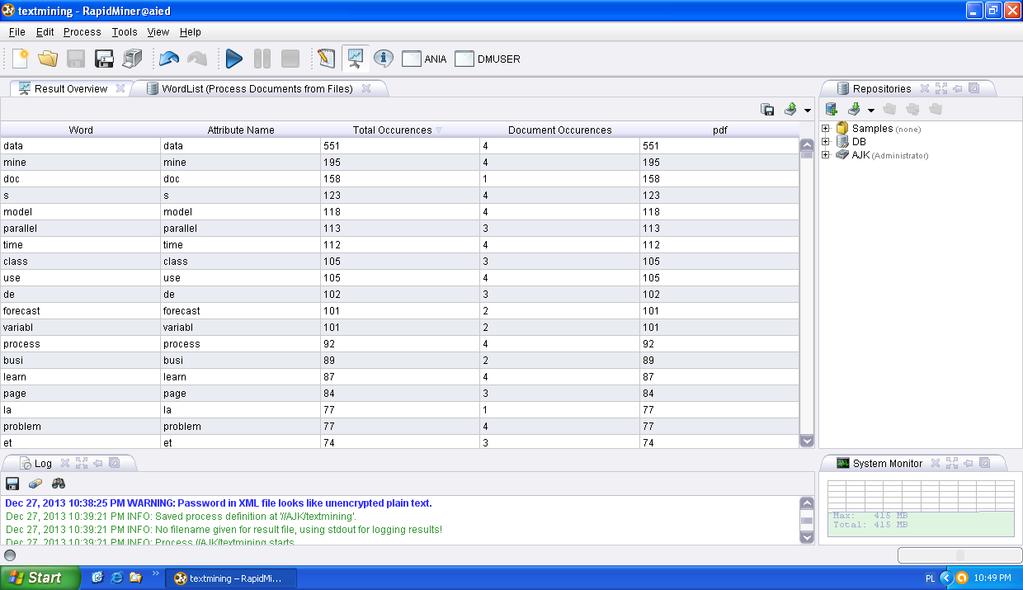Sort by the Attribute Name column header

241,130
